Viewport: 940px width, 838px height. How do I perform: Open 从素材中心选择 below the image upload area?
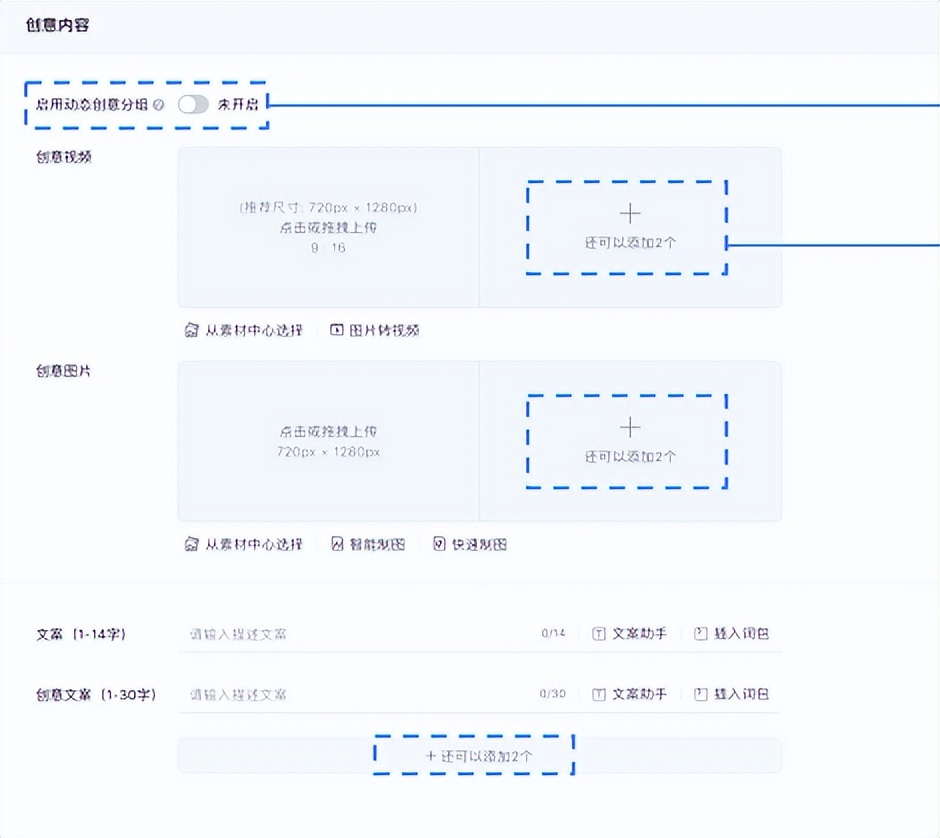[245, 545]
